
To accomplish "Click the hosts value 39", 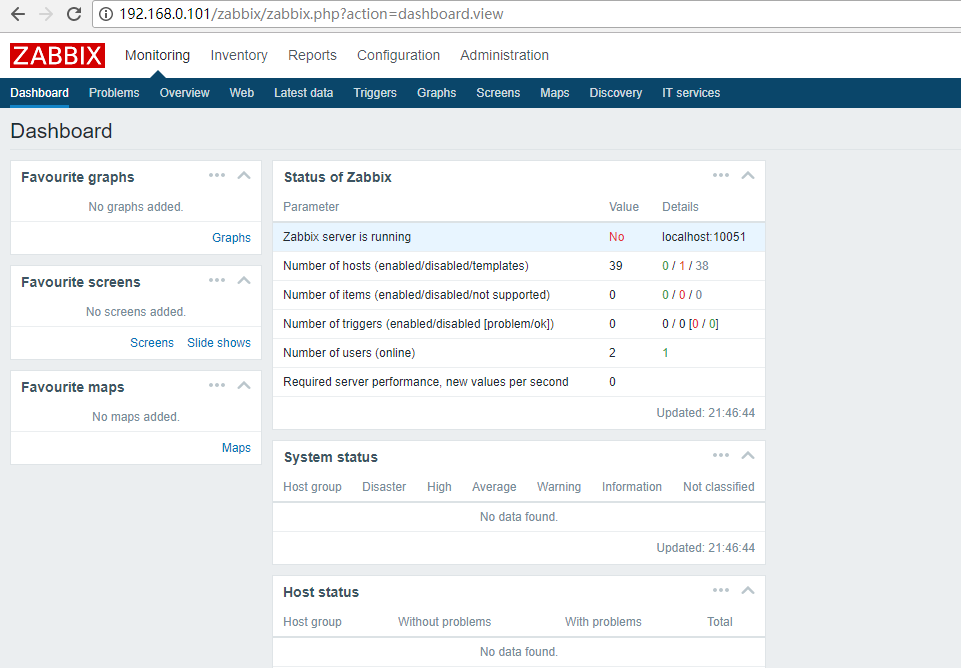I will click(x=616, y=266).
